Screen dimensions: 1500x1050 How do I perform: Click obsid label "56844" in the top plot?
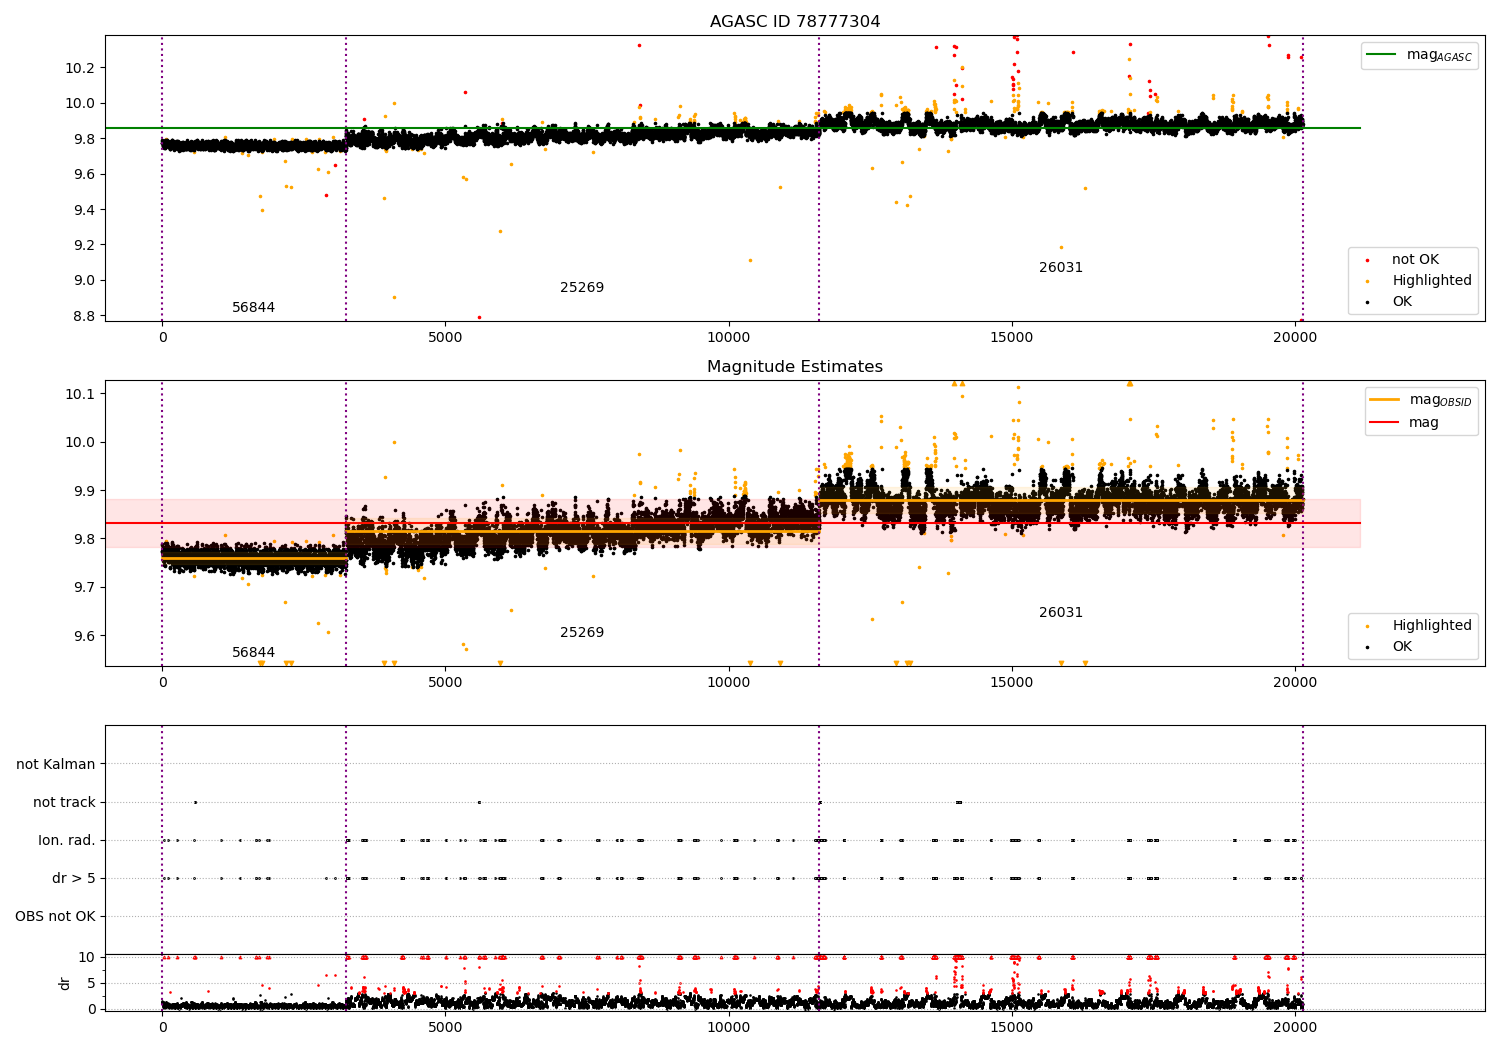(x=253, y=308)
